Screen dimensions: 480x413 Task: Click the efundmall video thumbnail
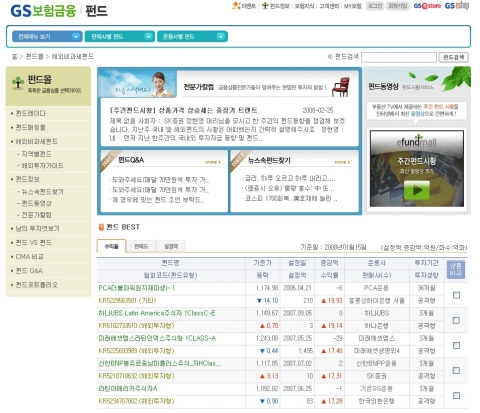(417, 168)
